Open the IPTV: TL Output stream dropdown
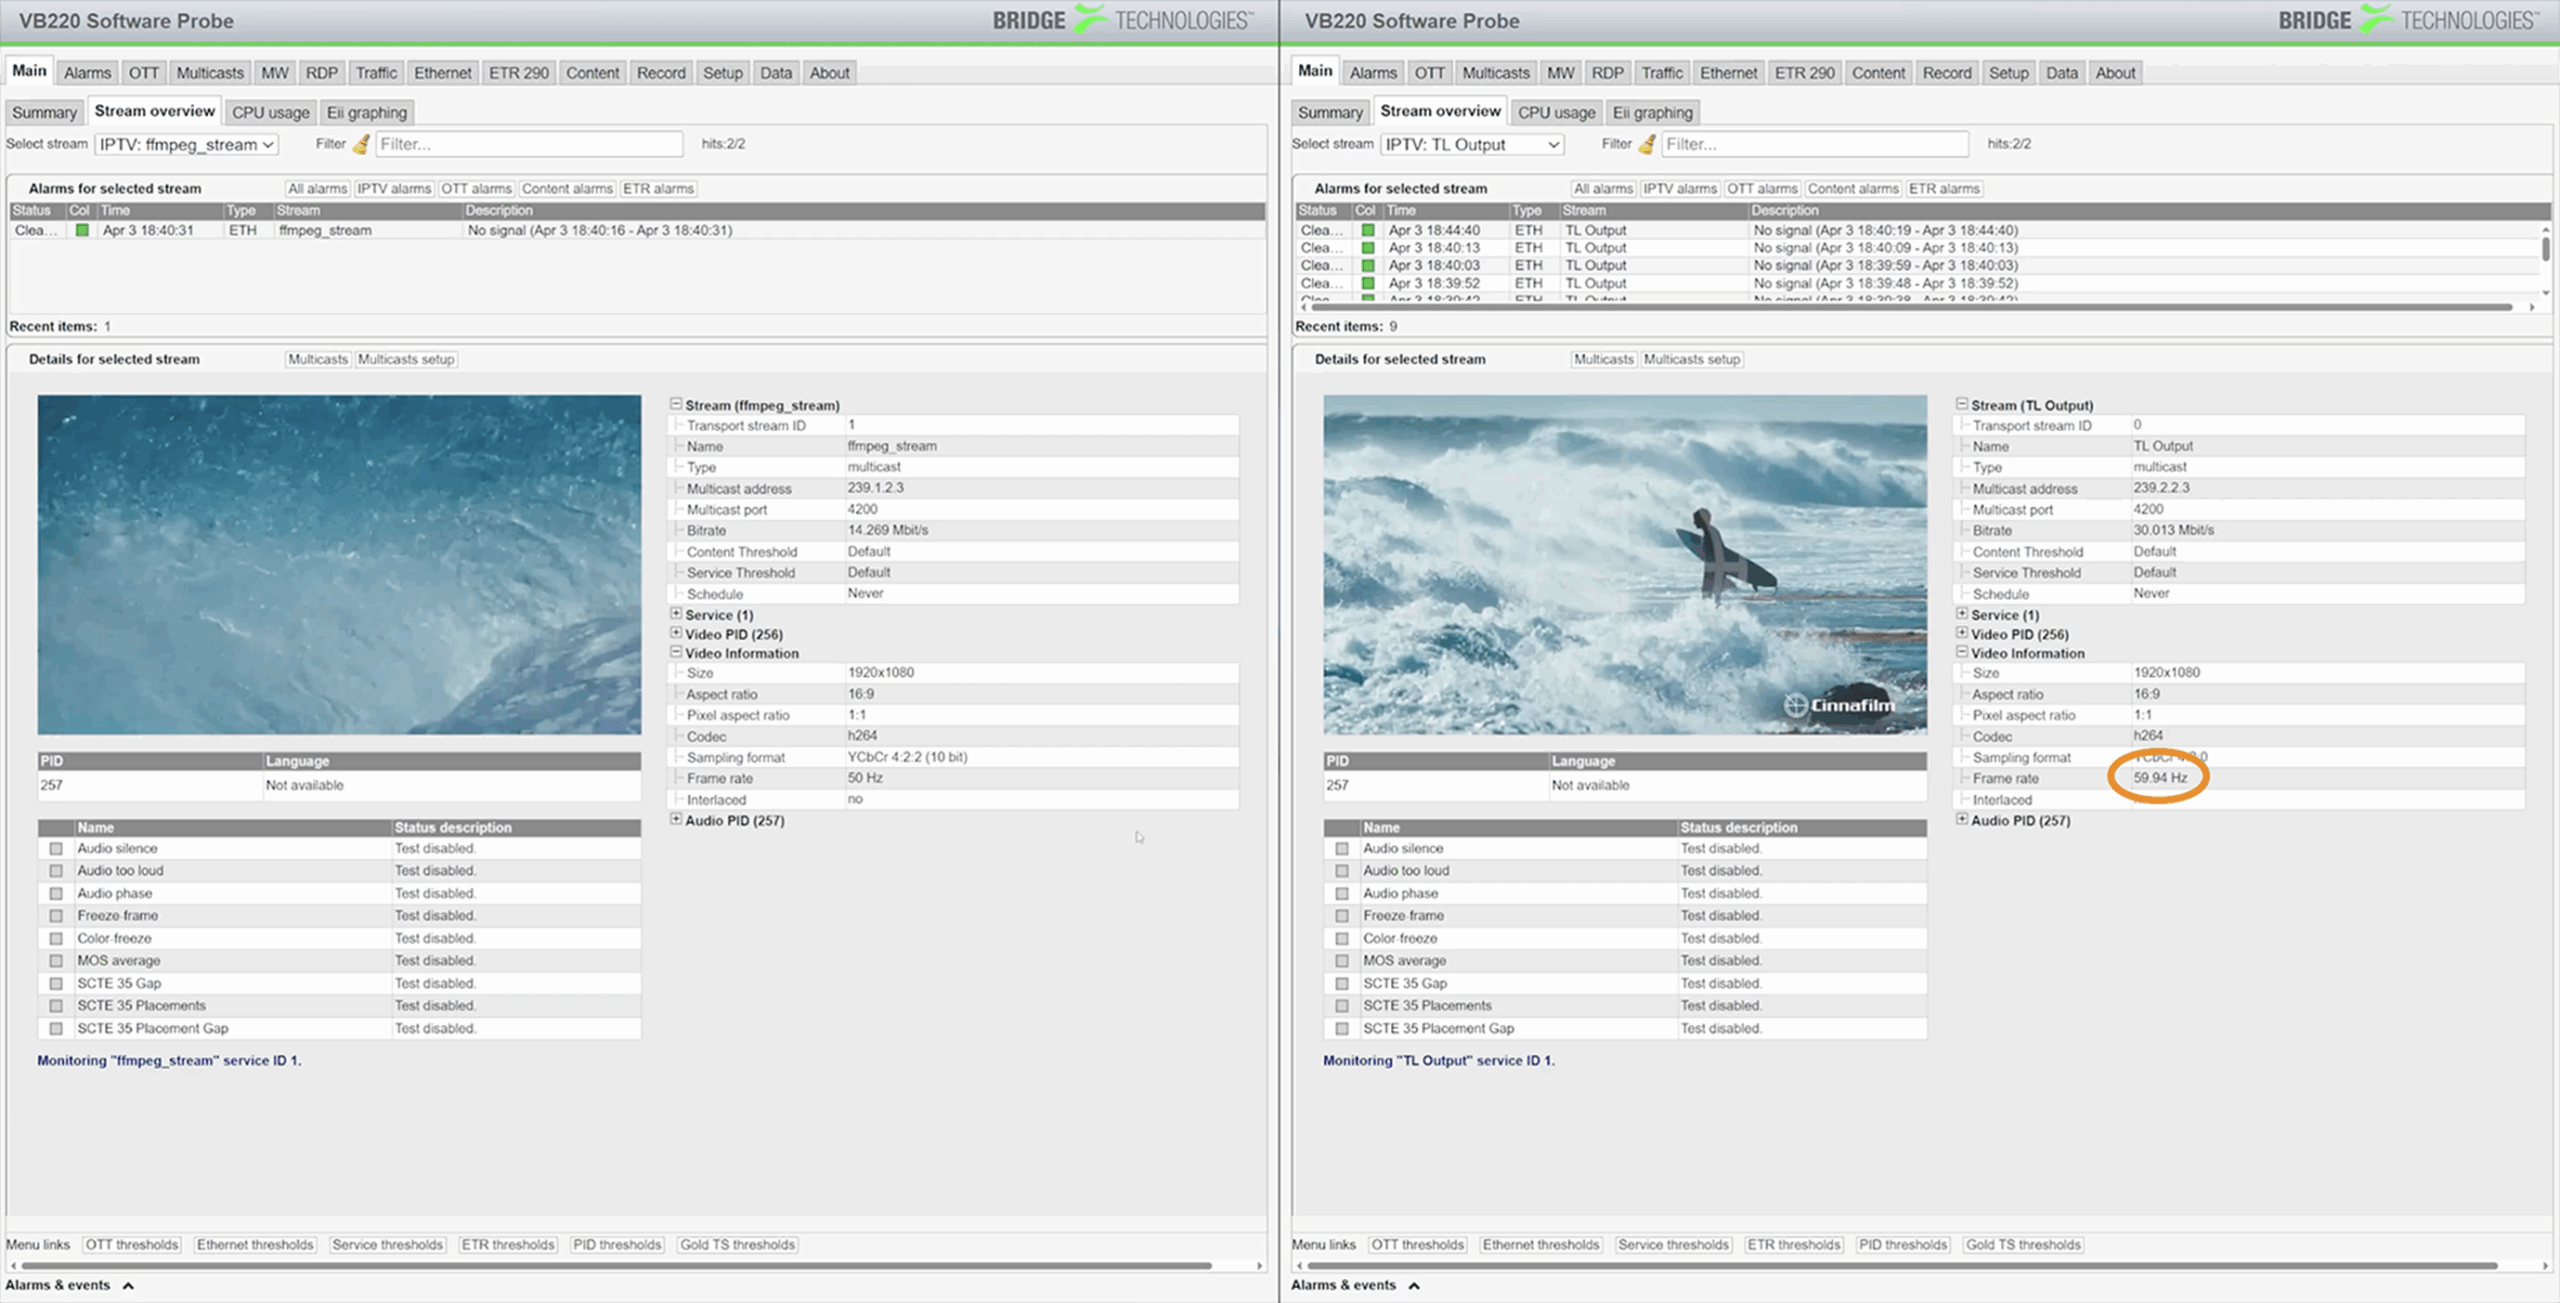 (1472, 144)
